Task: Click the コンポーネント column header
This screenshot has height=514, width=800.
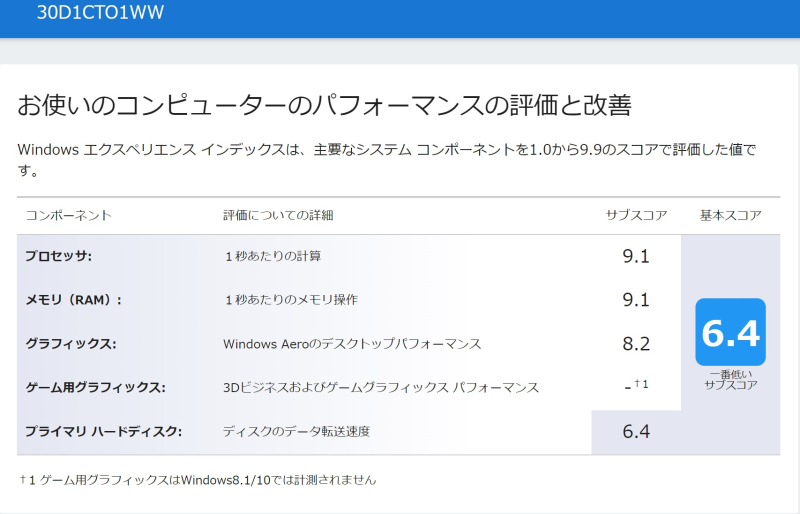Action: (68, 215)
